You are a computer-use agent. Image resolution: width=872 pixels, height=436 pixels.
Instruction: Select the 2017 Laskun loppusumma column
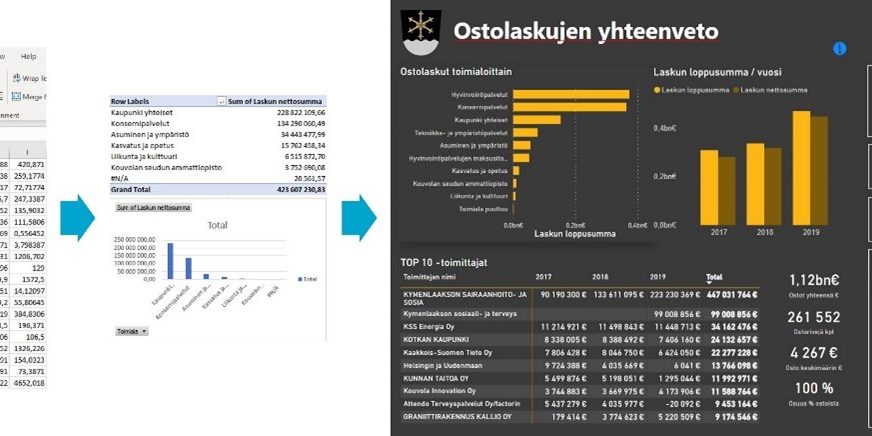709,187
